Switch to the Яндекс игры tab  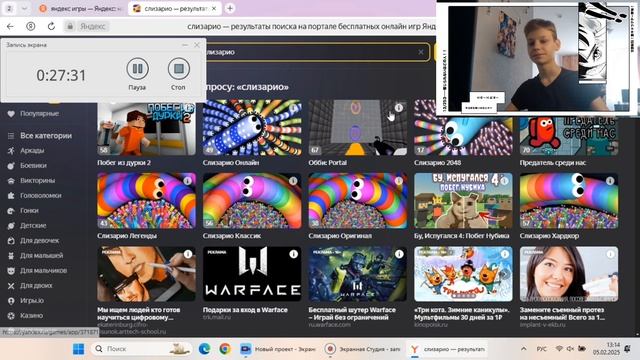point(81,8)
